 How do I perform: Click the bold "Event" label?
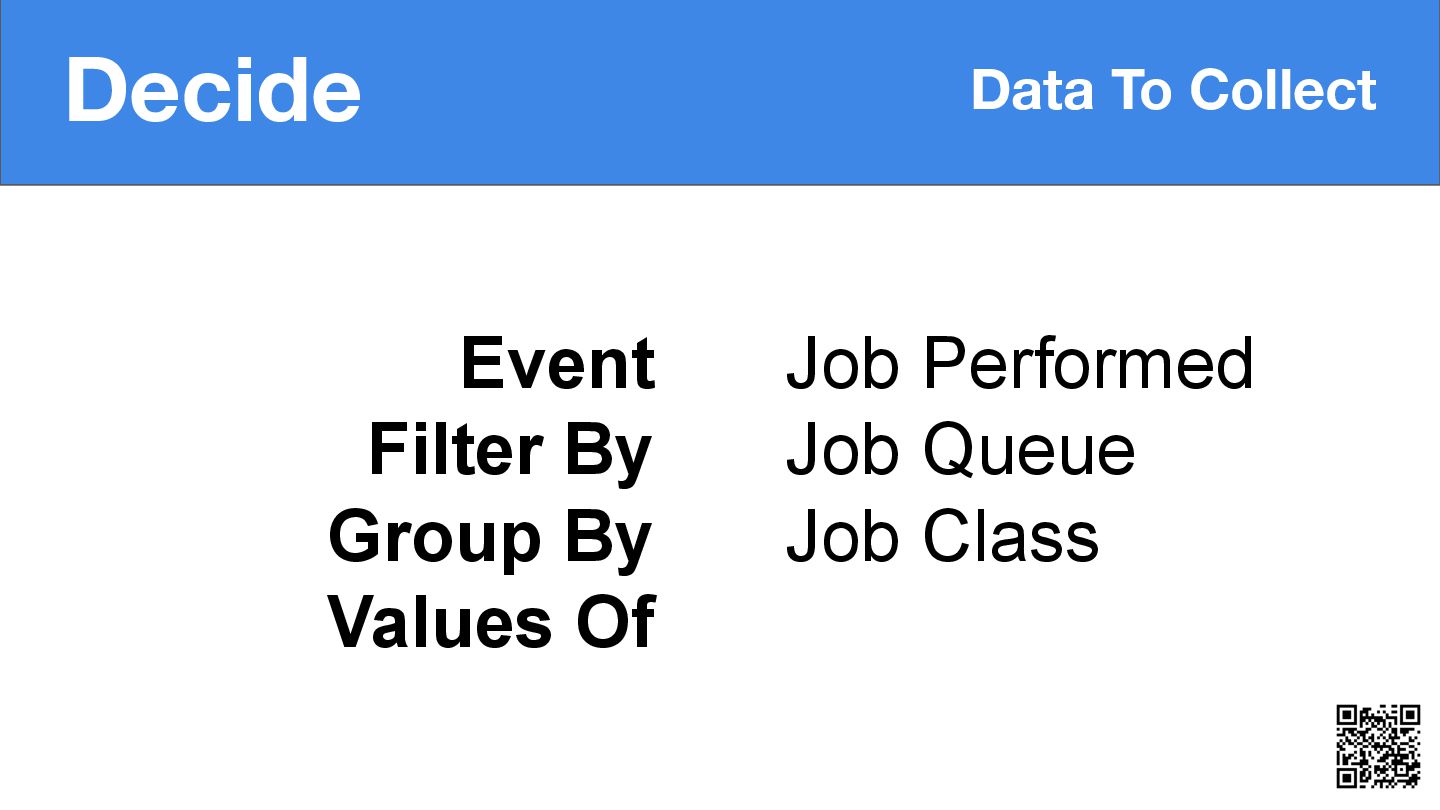tap(558, 363)
